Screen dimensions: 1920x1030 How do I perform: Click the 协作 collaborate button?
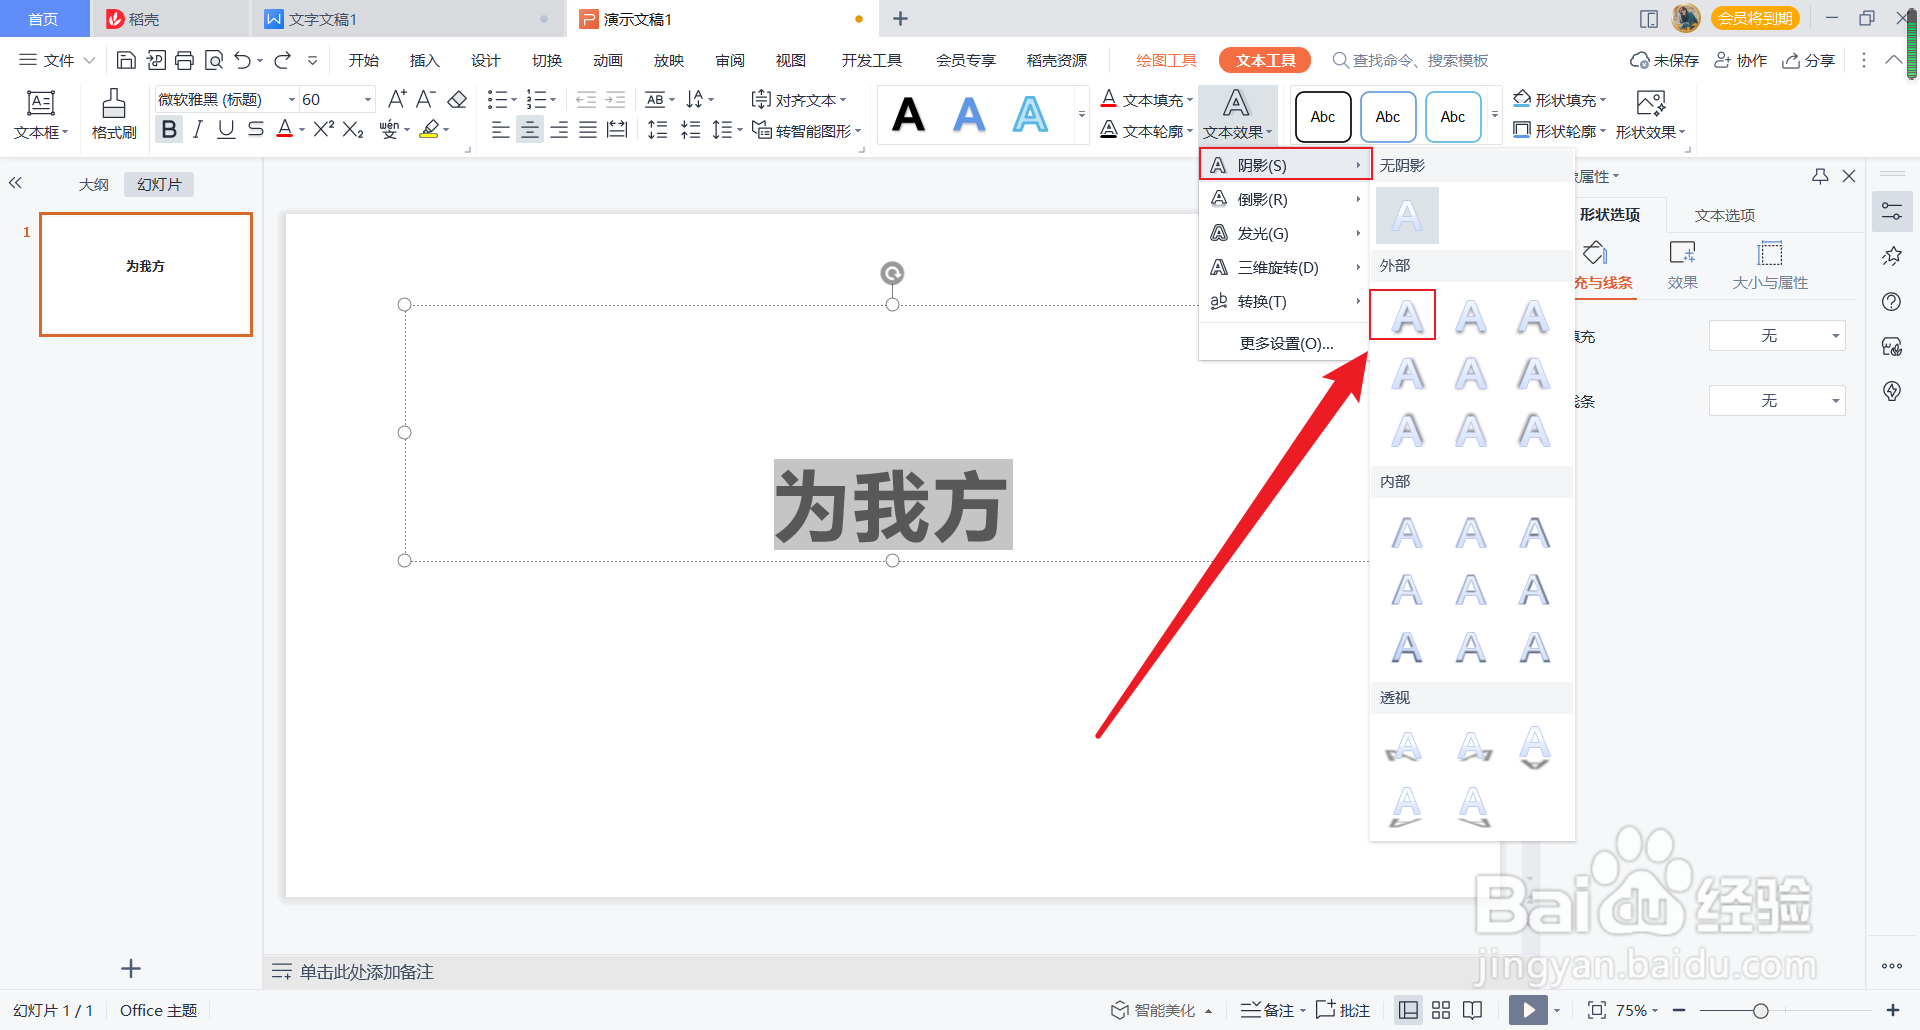(1741, 60)
